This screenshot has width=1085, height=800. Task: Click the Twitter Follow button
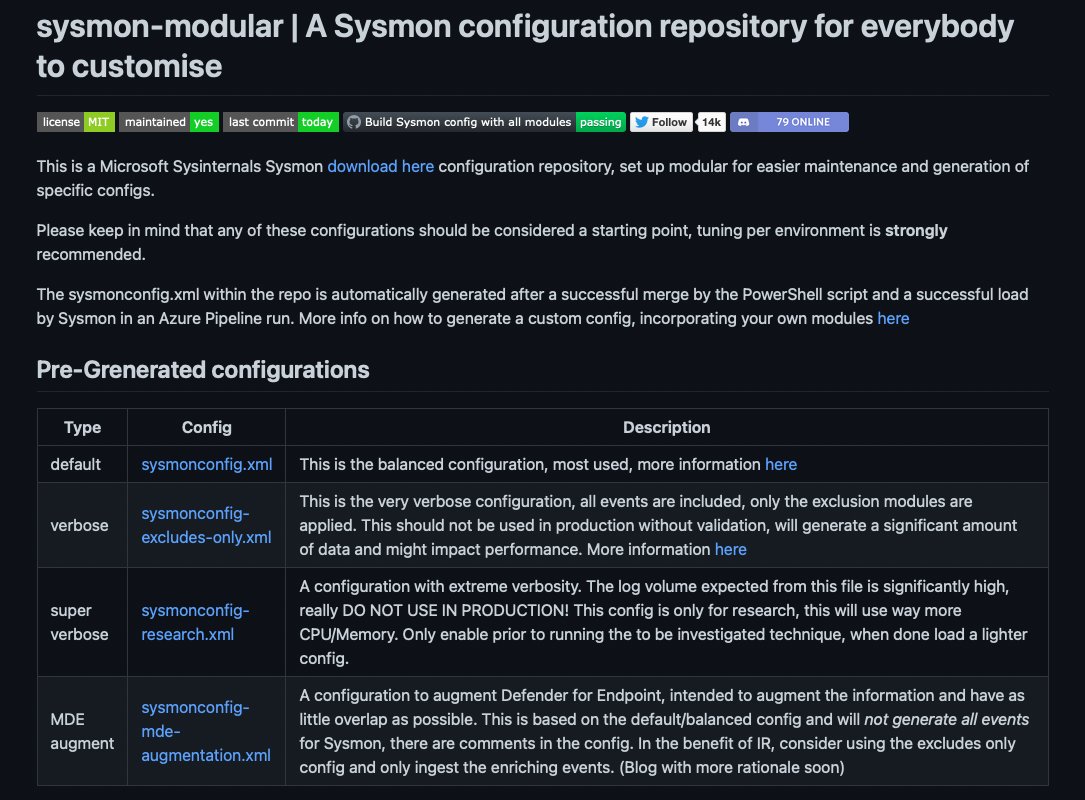tap(661, 122)
